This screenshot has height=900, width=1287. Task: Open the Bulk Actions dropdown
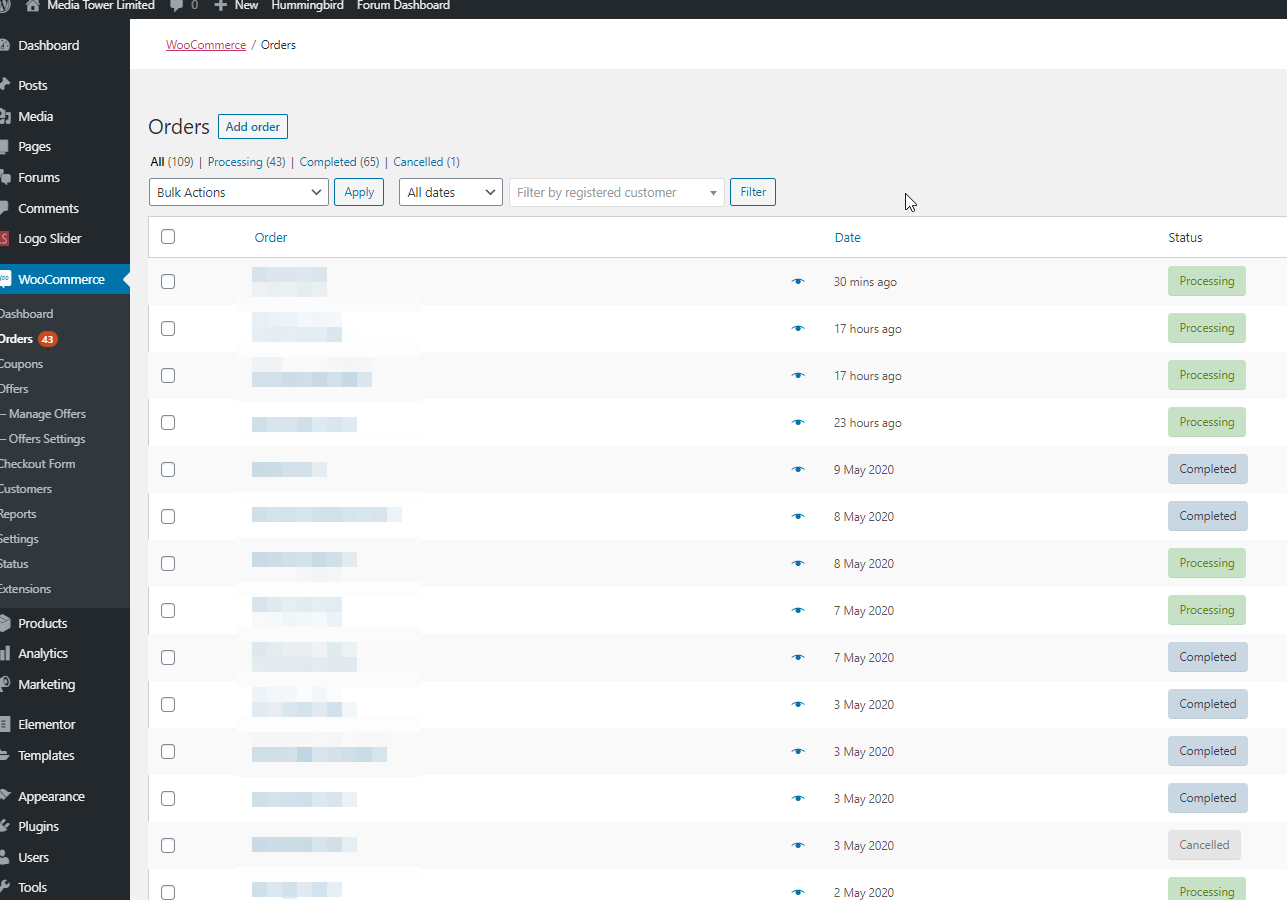pyautogui.click(x=238, y=192)
